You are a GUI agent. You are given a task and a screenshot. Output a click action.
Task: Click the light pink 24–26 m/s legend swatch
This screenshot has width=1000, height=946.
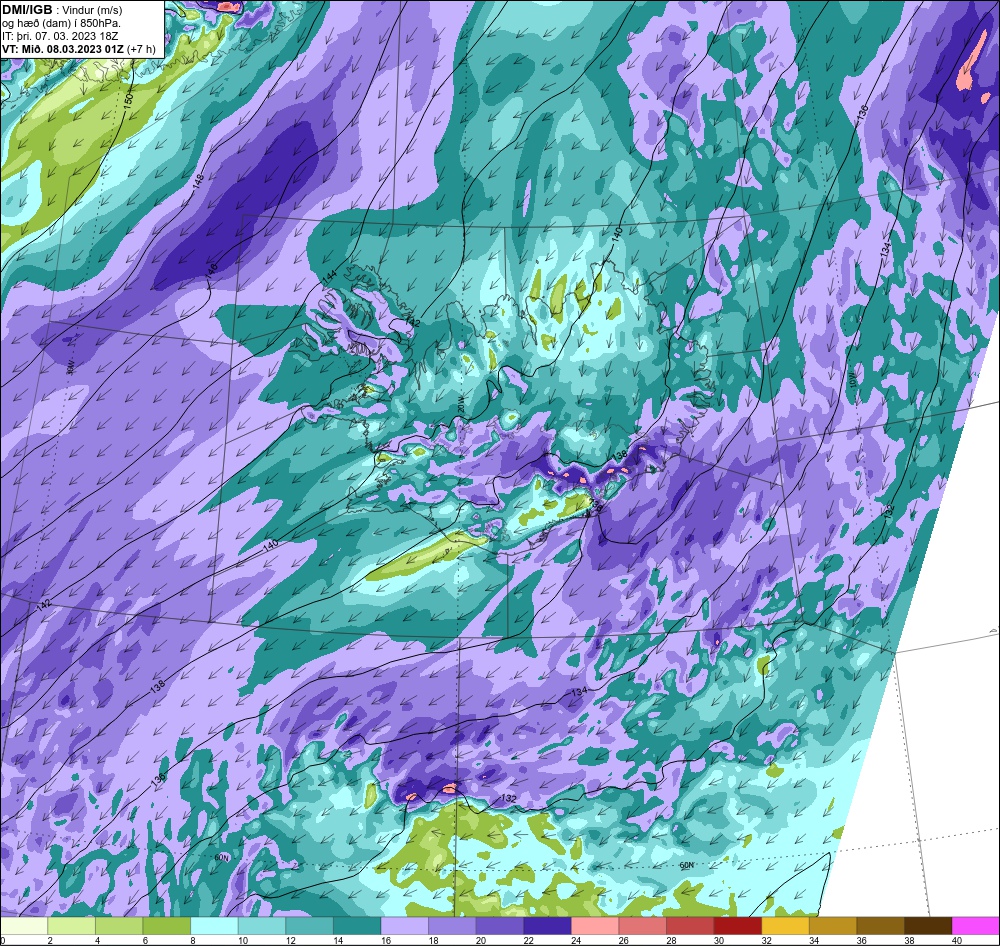coord(595,926)
